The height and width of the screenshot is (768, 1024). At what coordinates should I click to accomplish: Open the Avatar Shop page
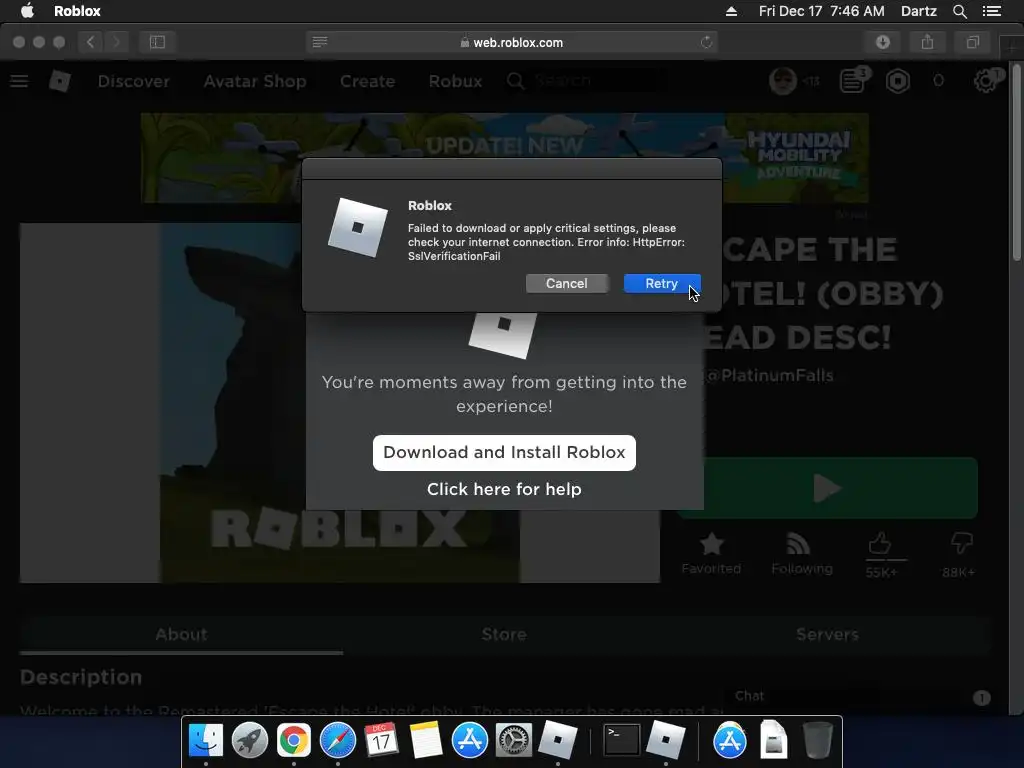tap(255, 81)
